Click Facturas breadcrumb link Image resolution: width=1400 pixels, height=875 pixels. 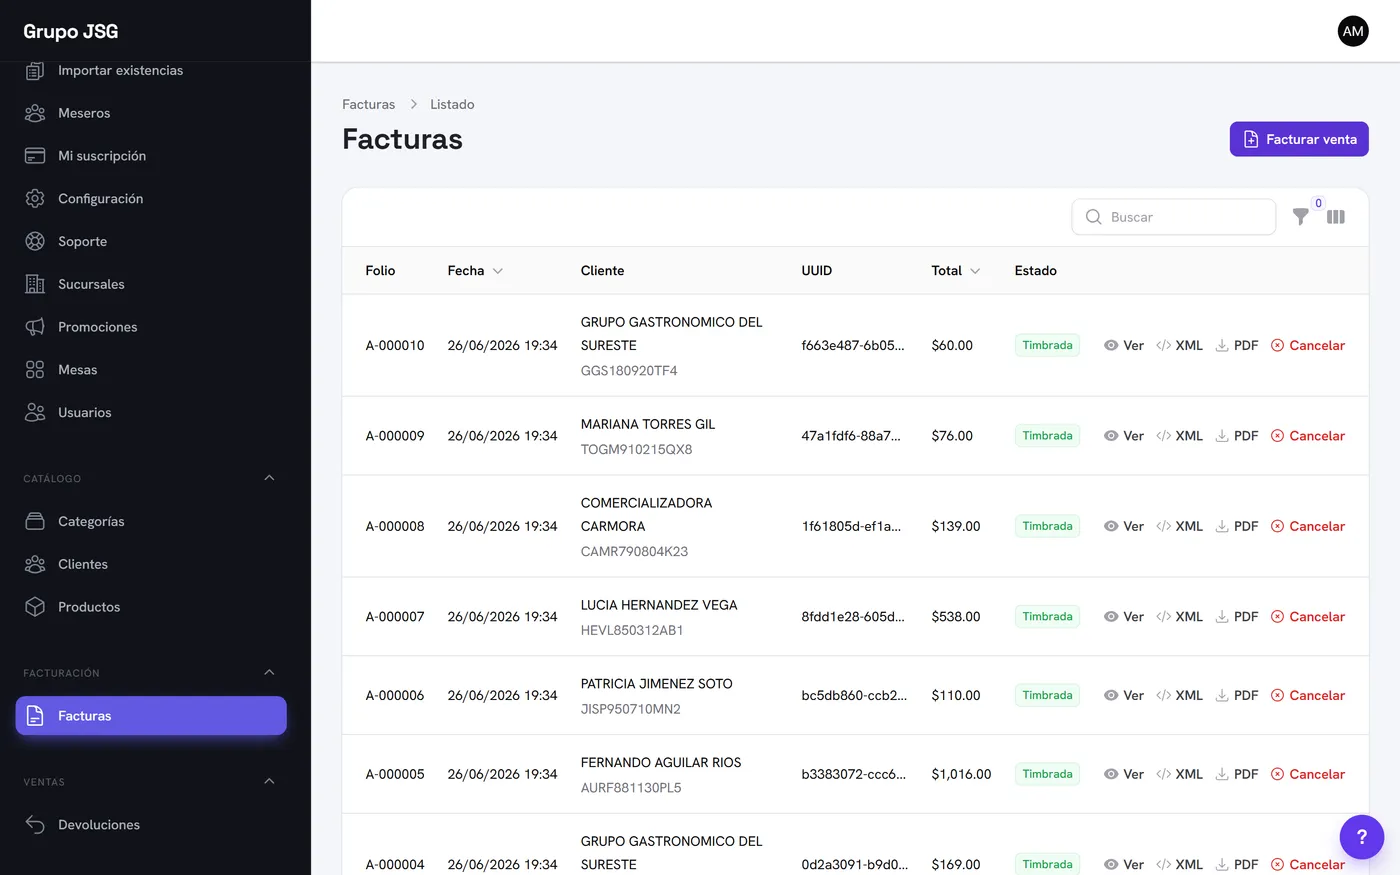tap(368, 104)
